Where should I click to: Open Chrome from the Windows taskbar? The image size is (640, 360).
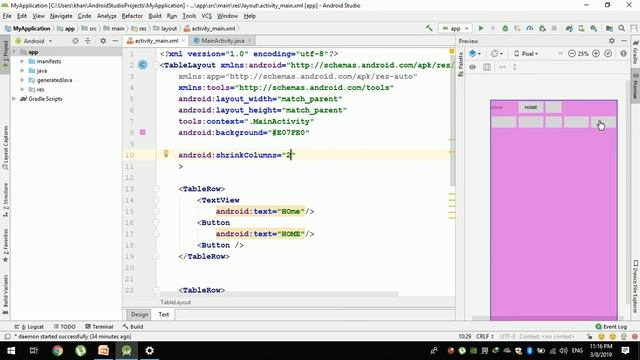click(58, 351)
